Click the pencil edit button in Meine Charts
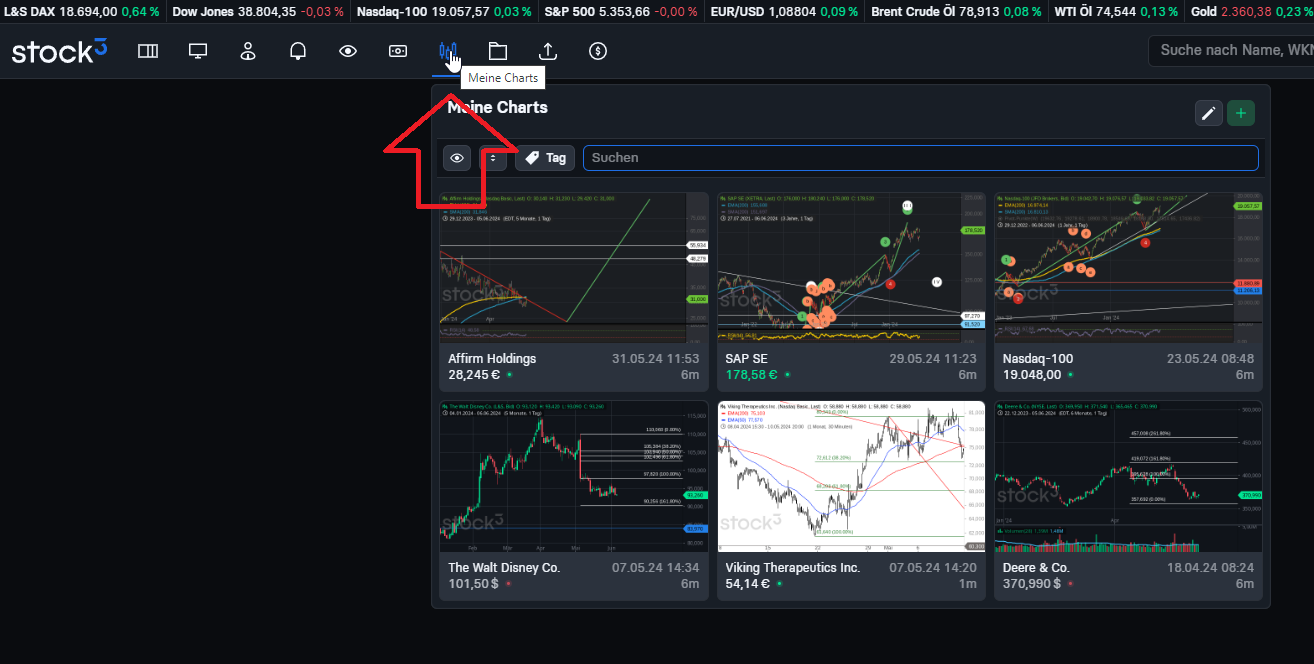Screen dimensions: 1314x664 pos(1209,113)
